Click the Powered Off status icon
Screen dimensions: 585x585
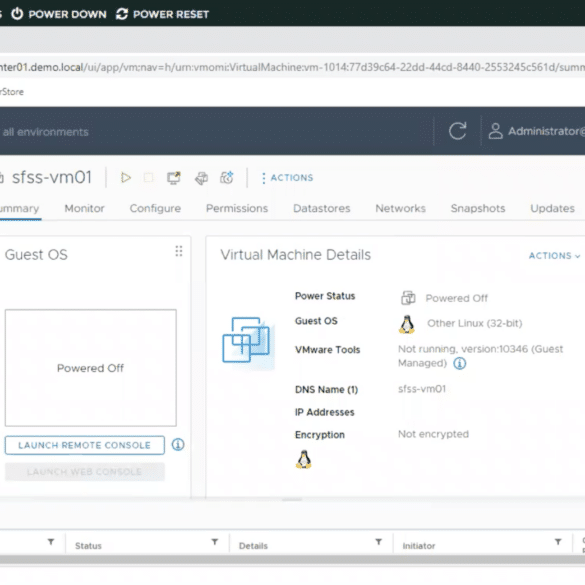[x=408, y=298]
